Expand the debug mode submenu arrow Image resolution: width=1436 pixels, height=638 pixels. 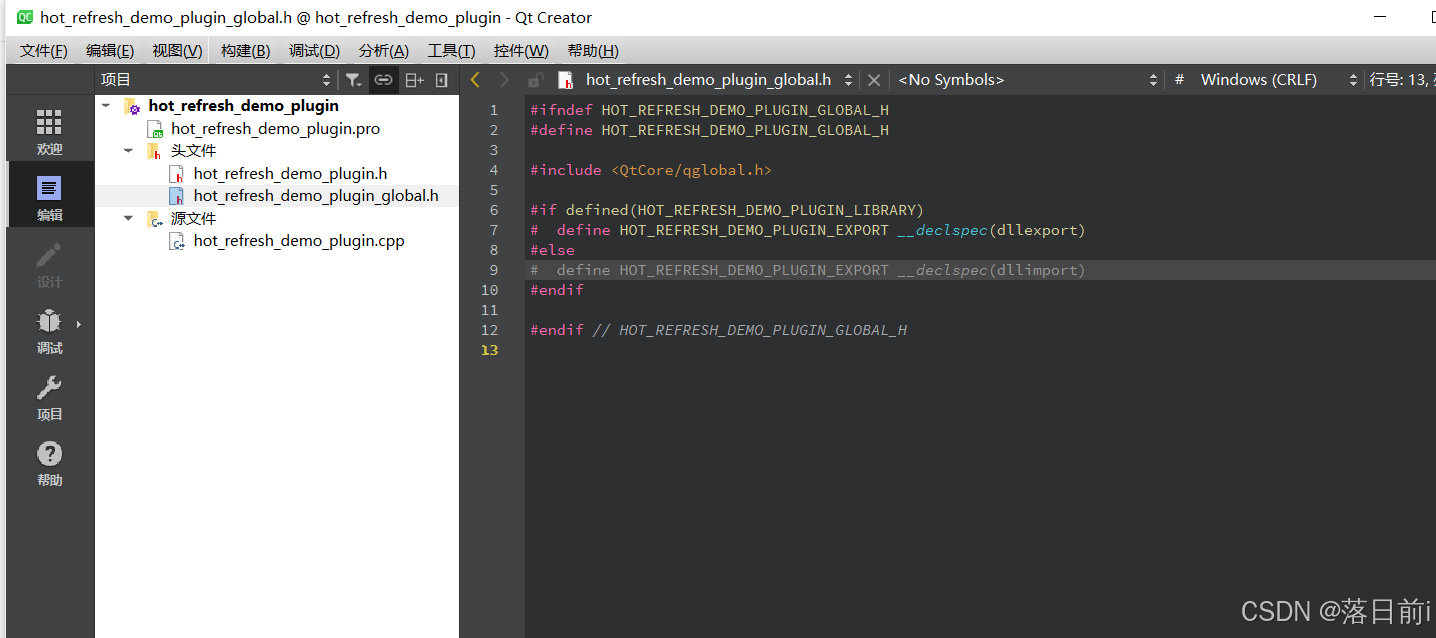tap(79, 324)
